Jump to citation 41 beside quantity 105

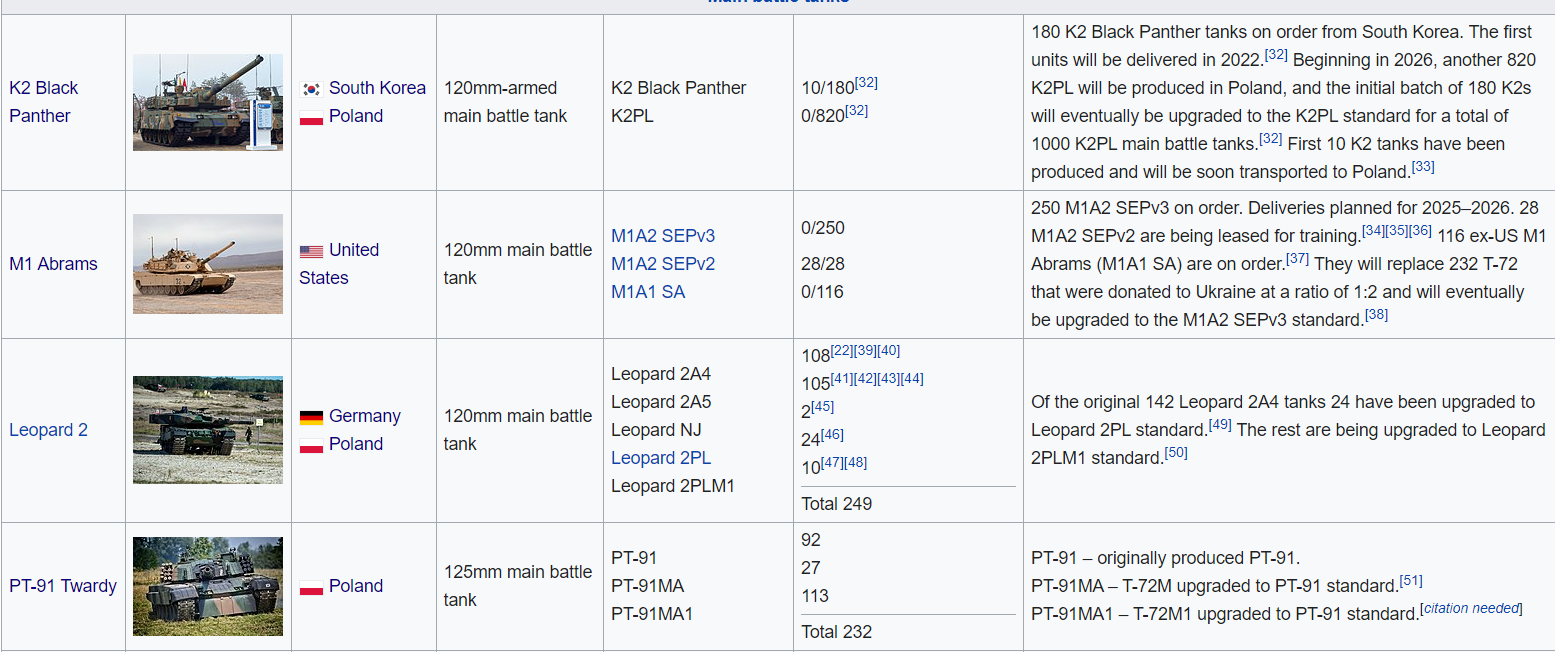[x=842, y=379]
